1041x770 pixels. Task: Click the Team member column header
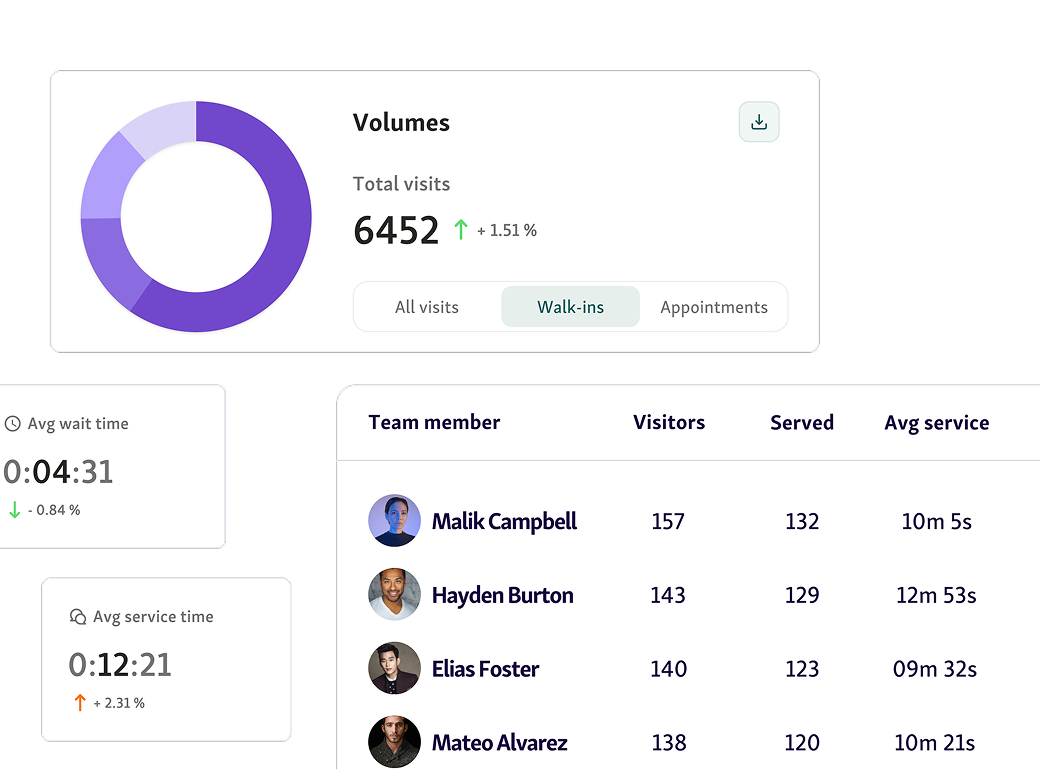point(434,422)
